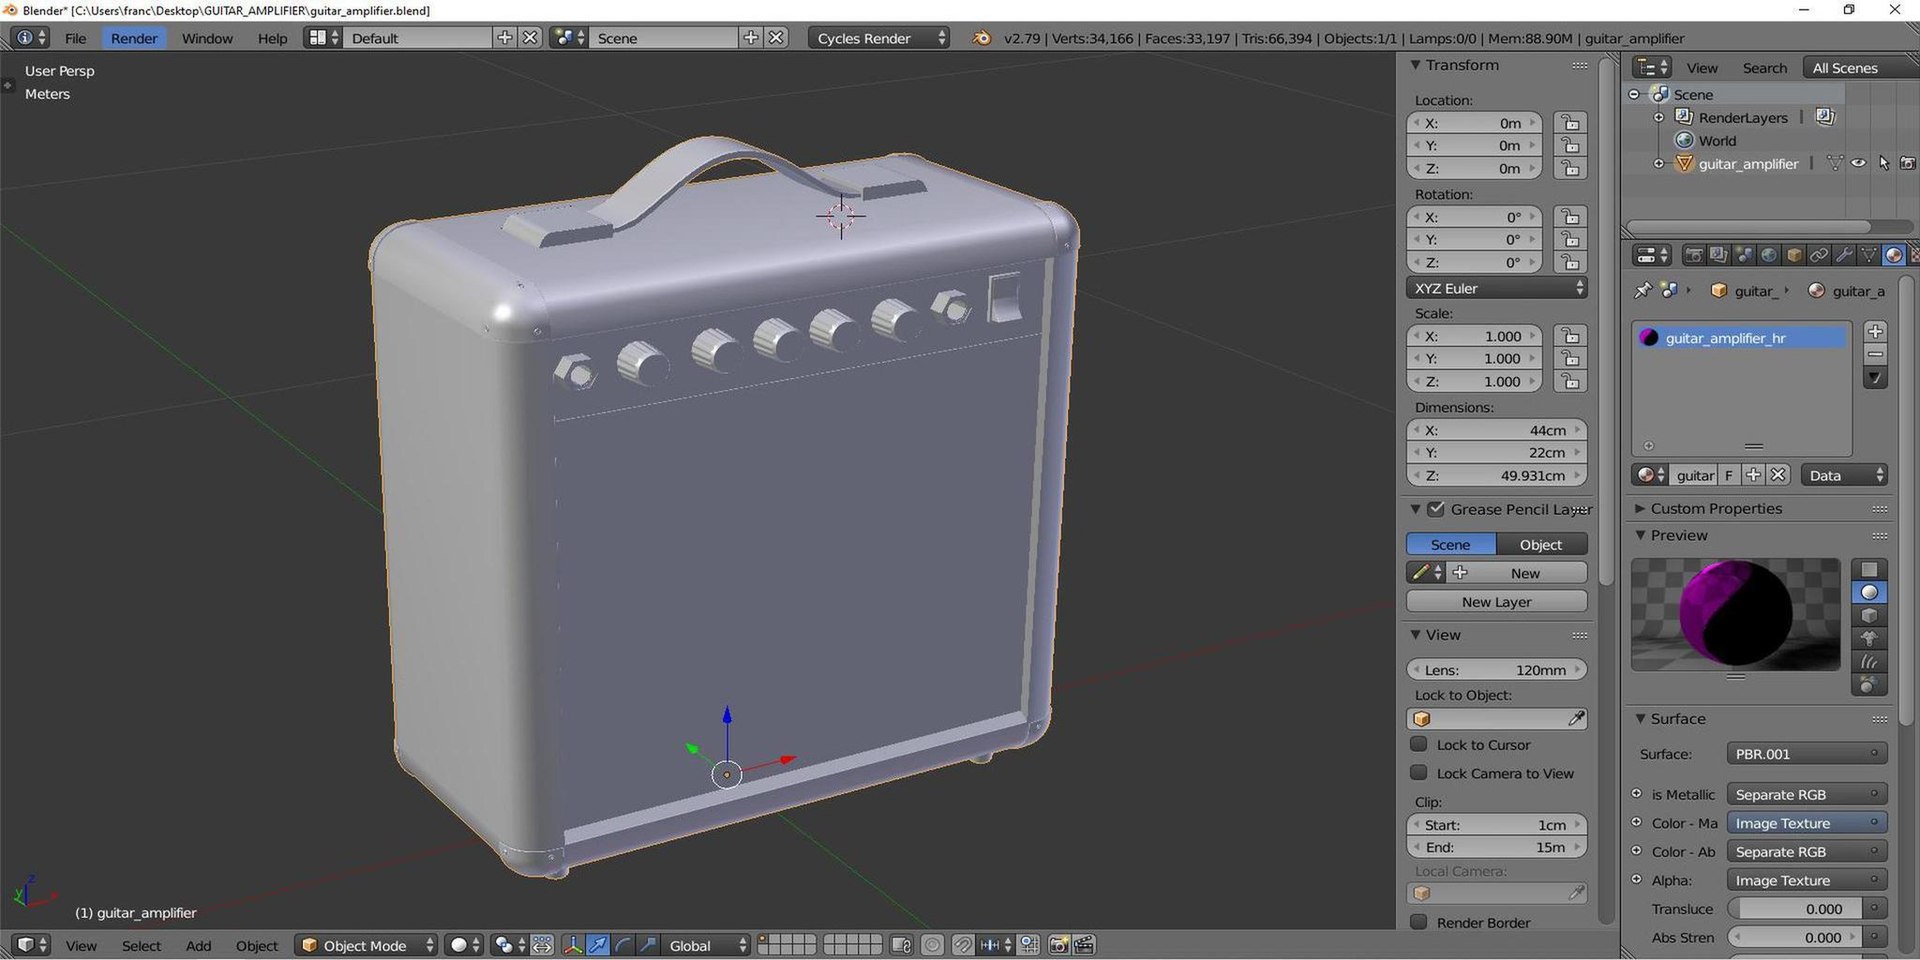Open the Scene properties tab
Screen dimensions: 1920x960
[1744, 255]
